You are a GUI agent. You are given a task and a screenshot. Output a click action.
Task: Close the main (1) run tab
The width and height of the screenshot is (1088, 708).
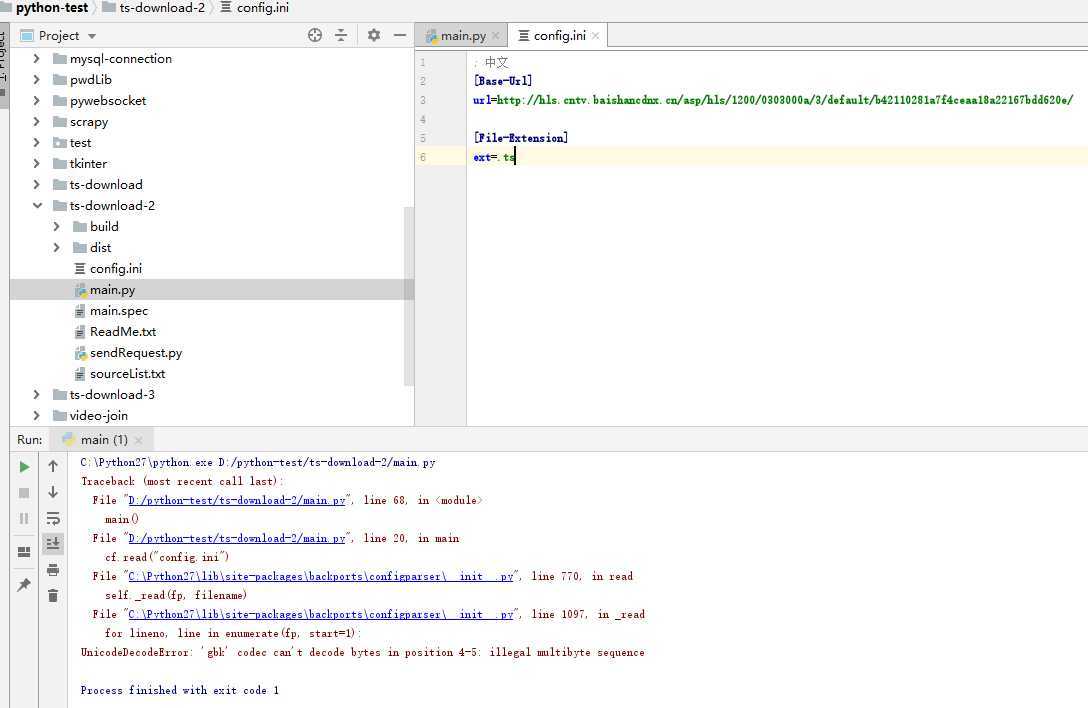pos(139,440)
